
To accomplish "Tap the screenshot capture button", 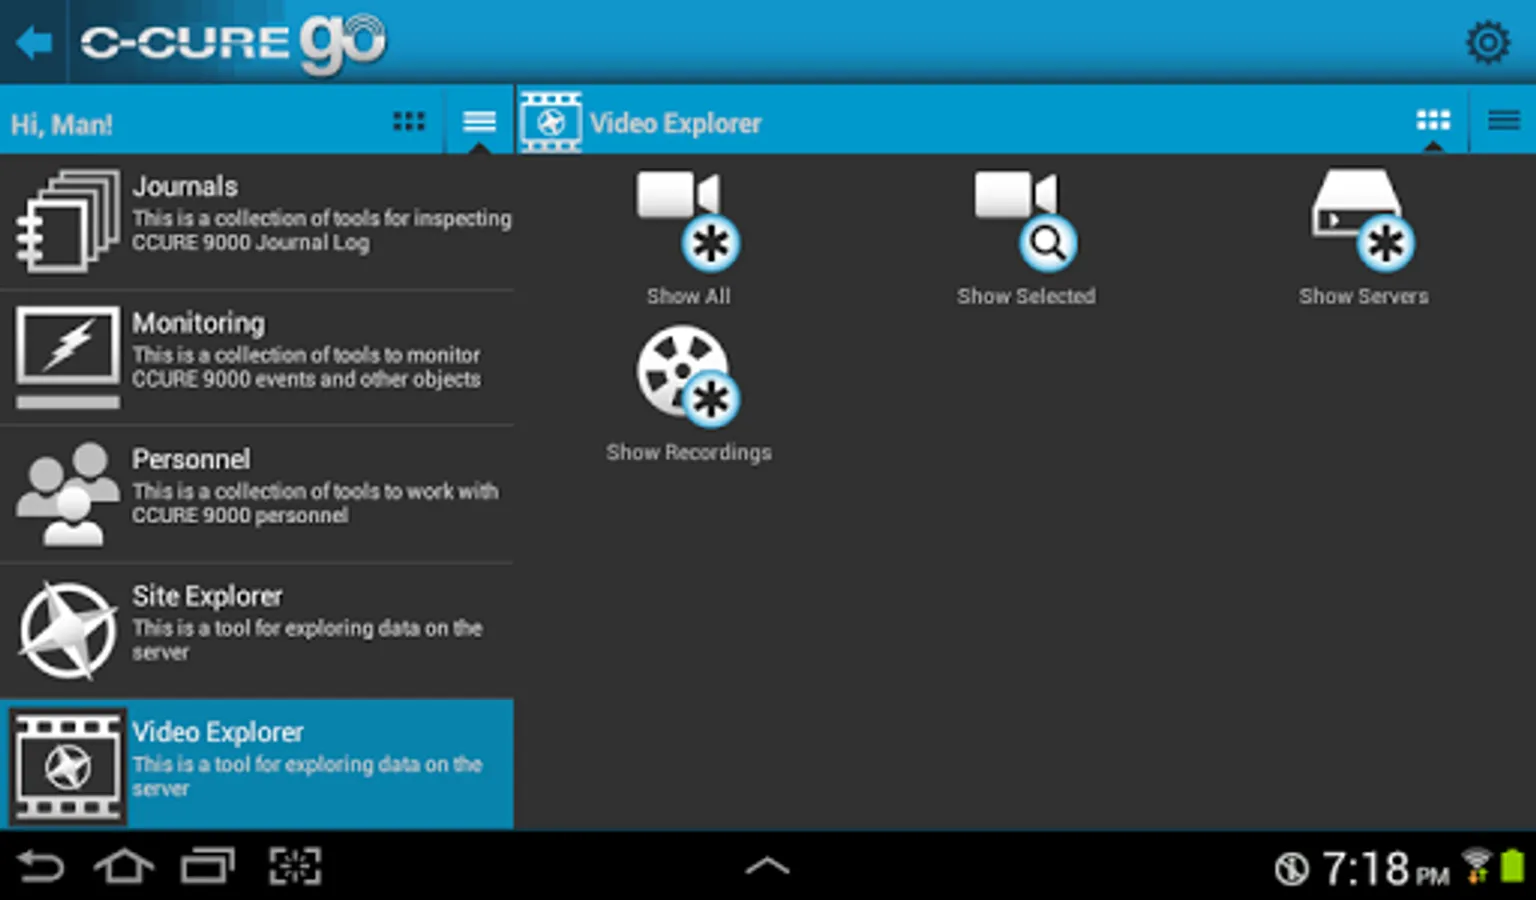I will pos(295,866).
